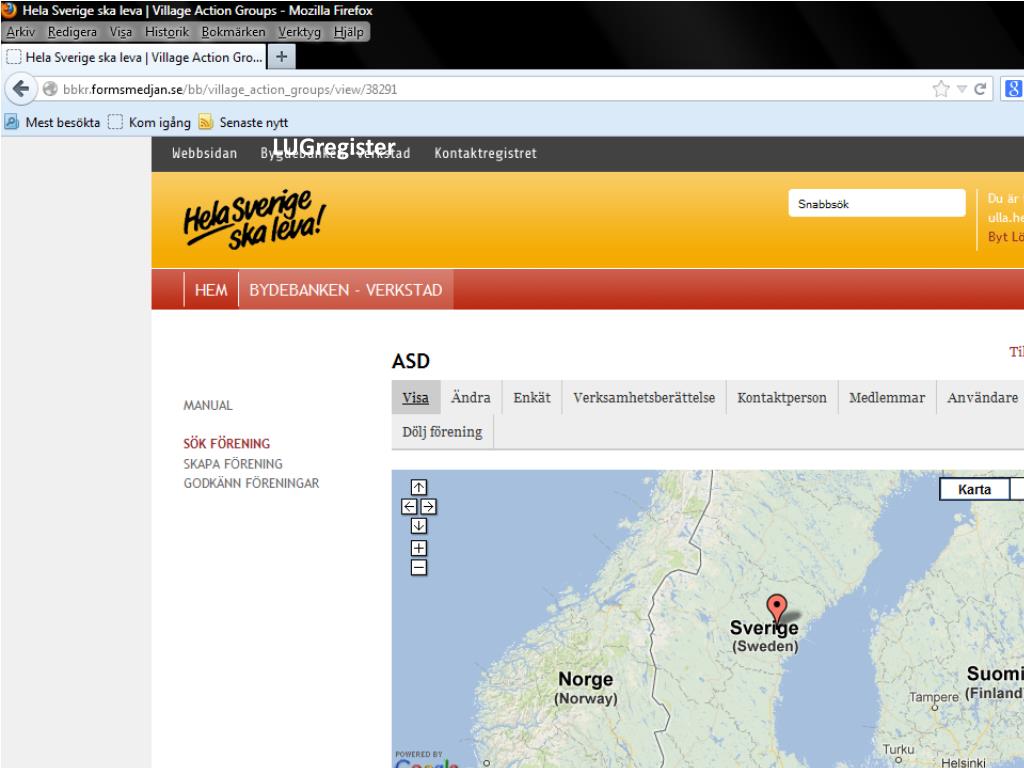Image resolution: width=1024 pixels, height=768 pixels.
Task: Switch to the Ändra tab
Action: [471, 397]
